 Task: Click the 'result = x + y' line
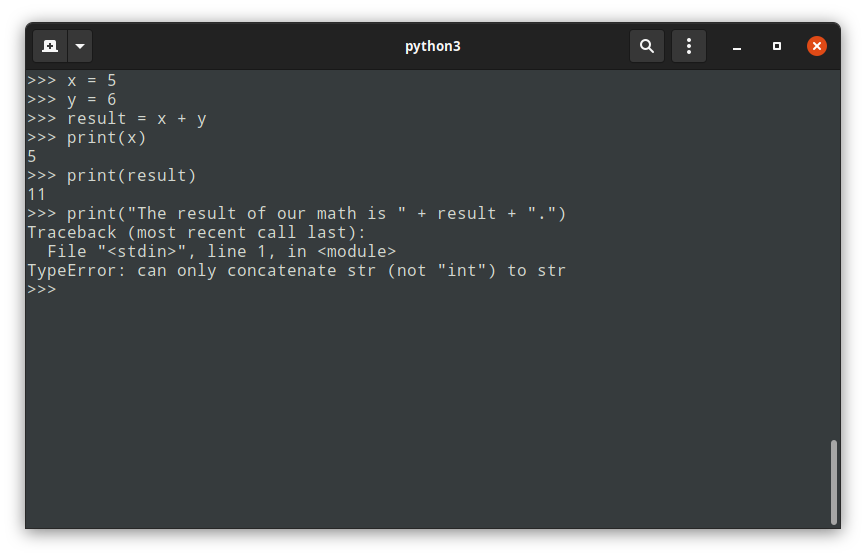136,118
